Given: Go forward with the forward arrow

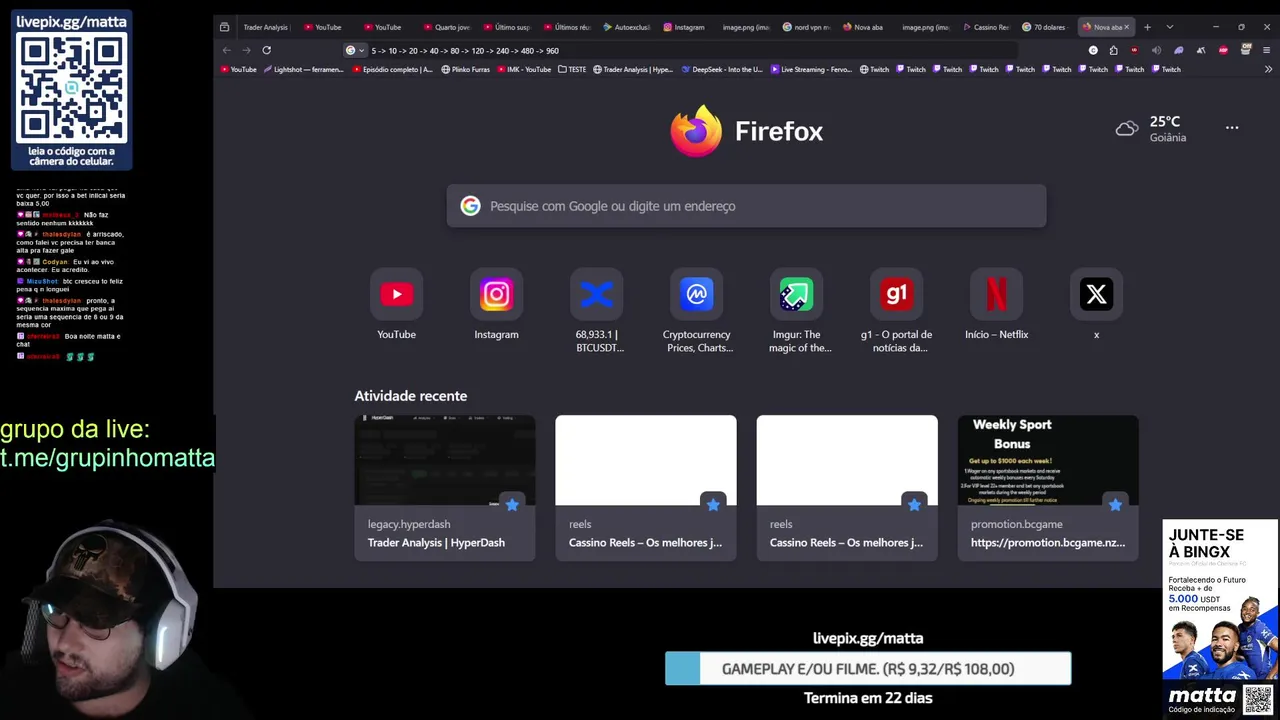Looking at the screenshot, I should coord(246,50).
